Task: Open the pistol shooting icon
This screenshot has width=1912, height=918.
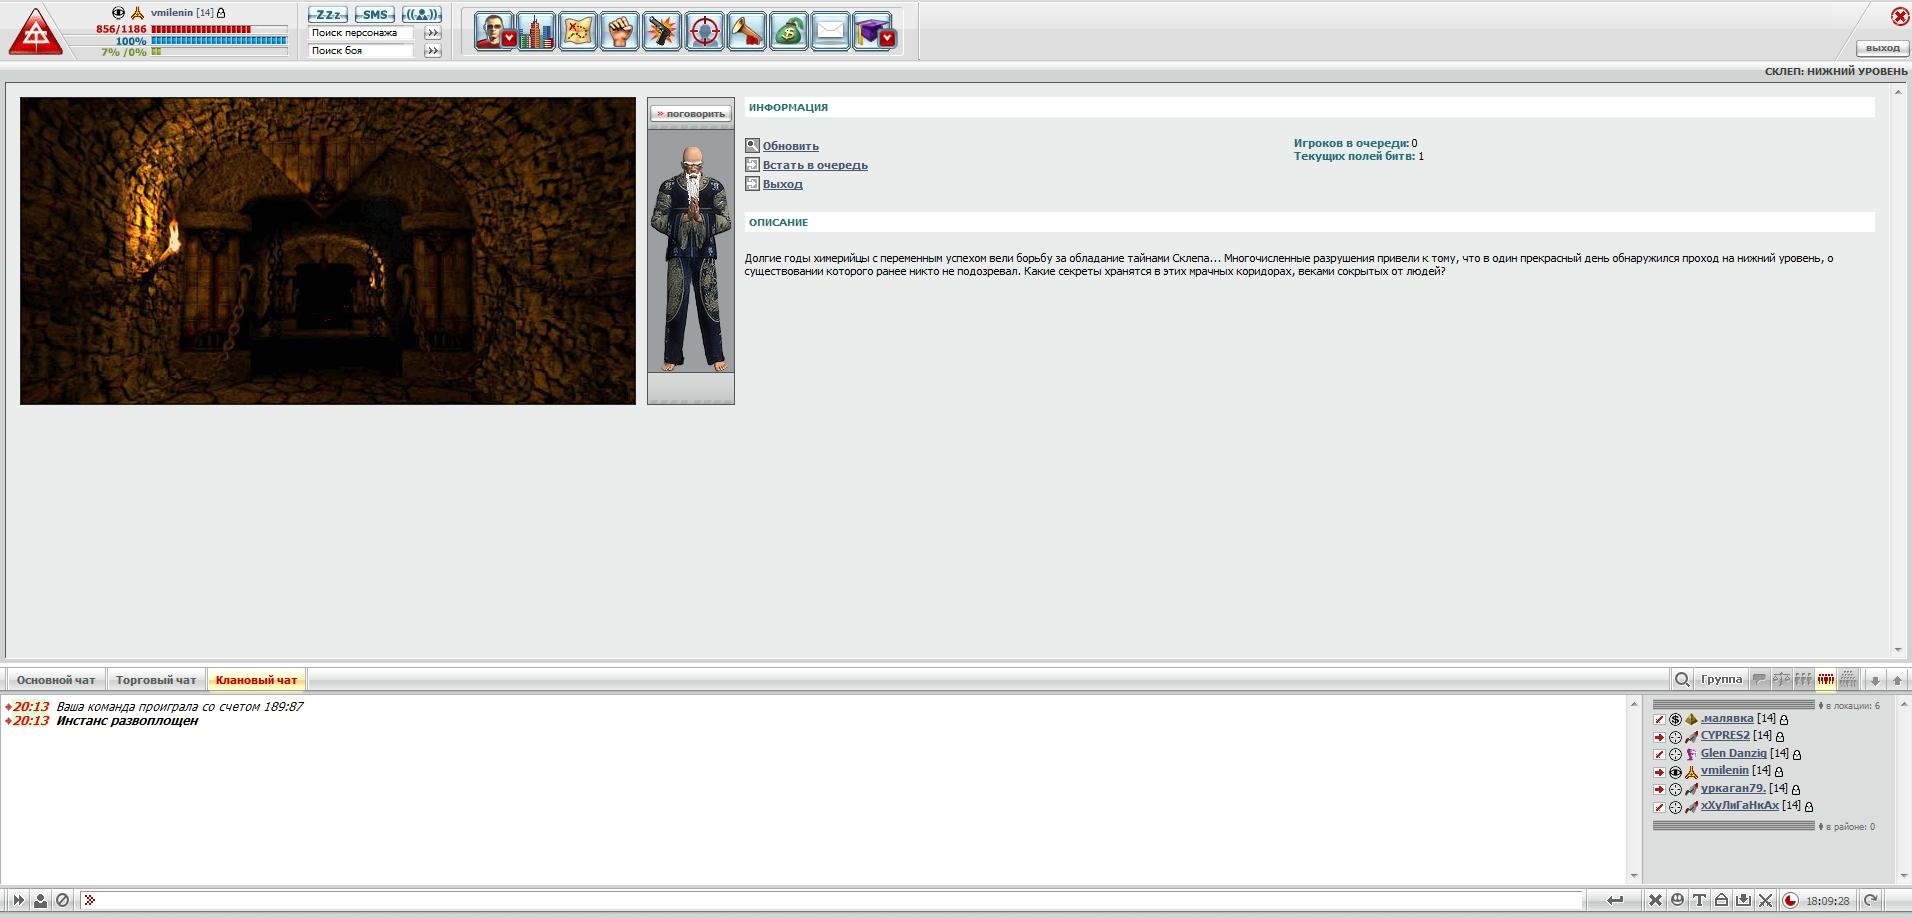Action: 662,32
